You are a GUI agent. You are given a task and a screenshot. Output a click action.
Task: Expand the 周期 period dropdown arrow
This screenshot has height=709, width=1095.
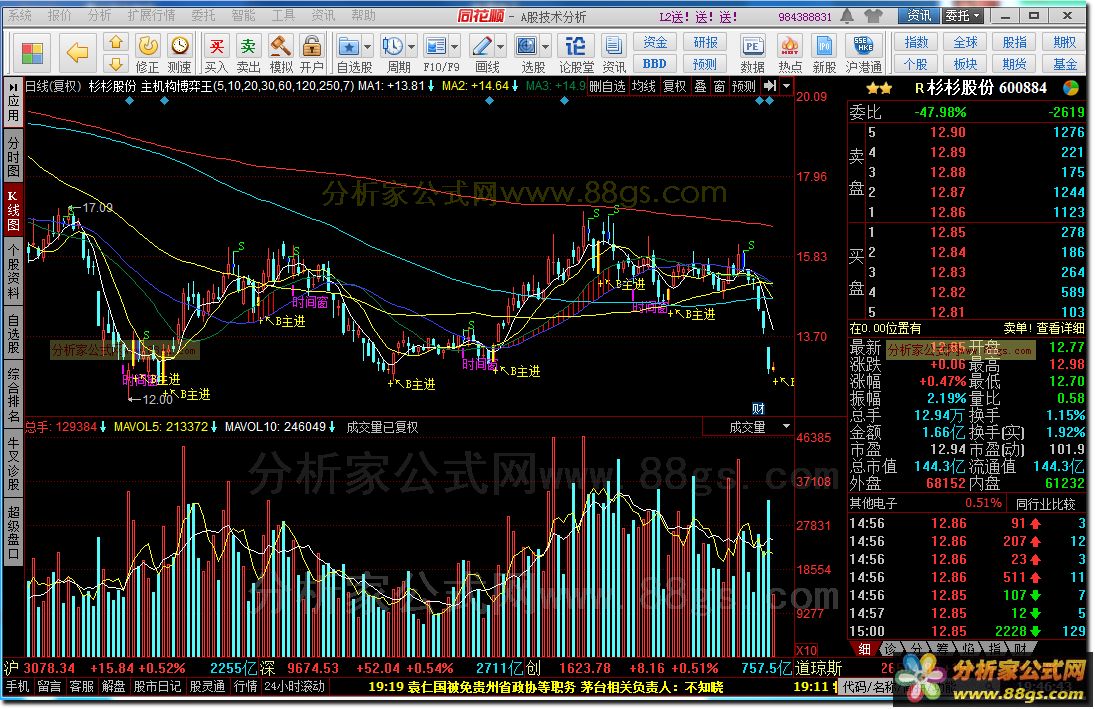point(411,47)
